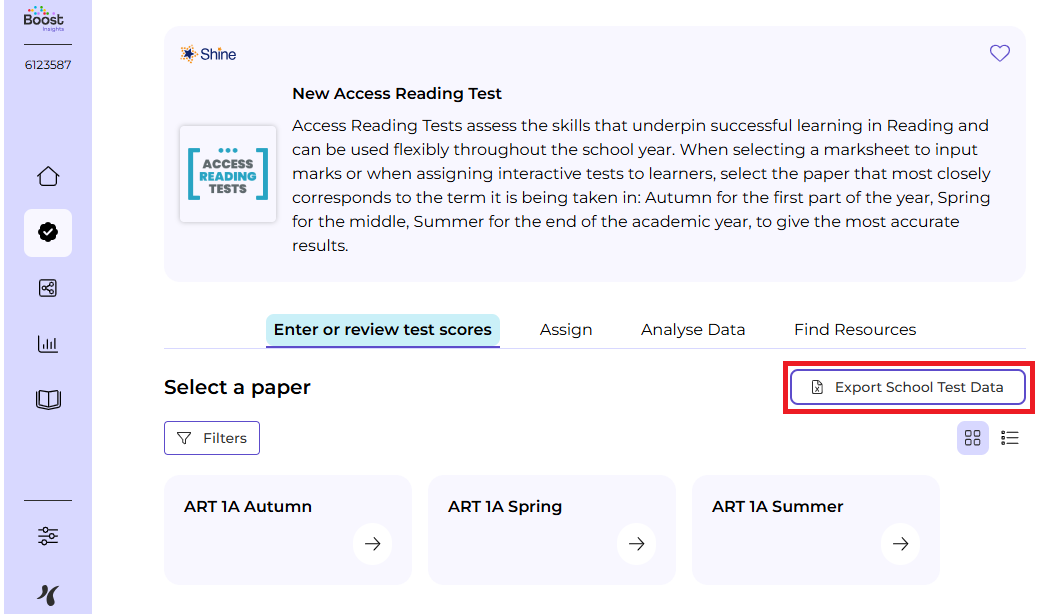Open the assessments checkmark badge icon
Viewport: 1042px width, 614px height.
[48, 233]
